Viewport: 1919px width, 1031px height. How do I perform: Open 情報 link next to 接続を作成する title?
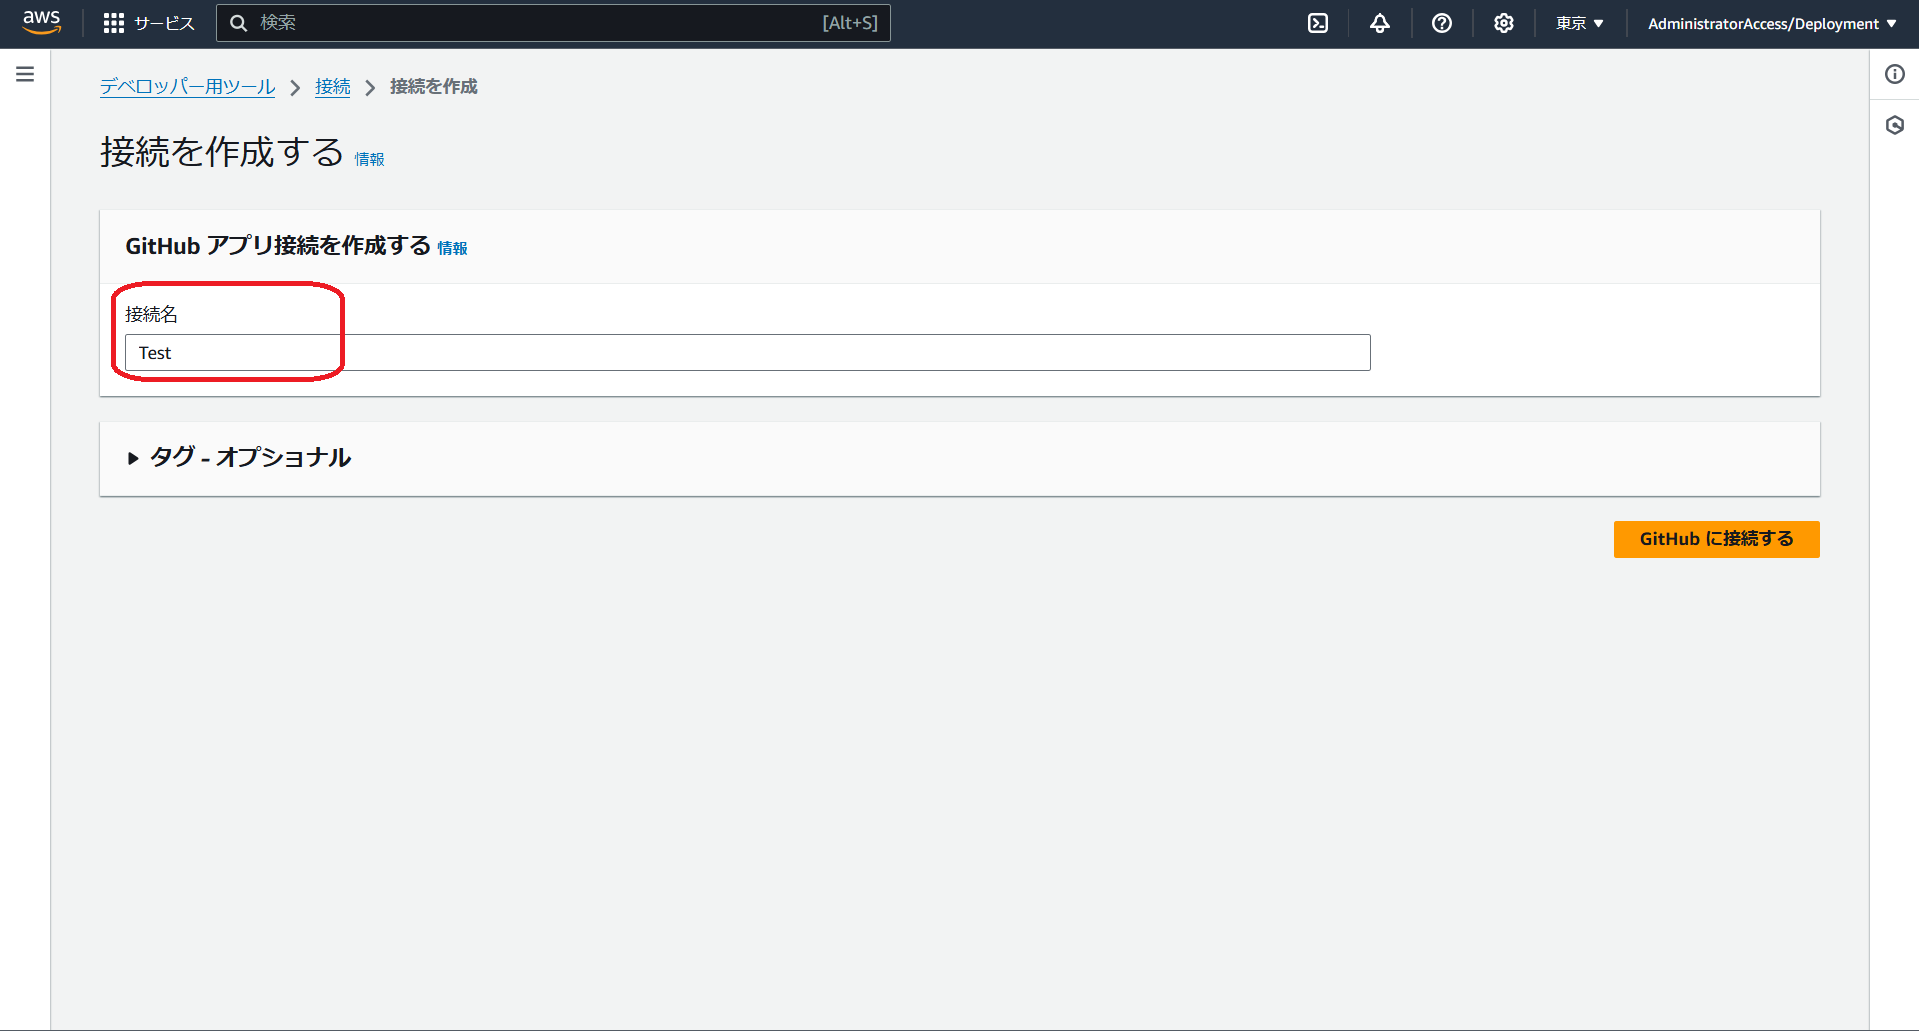tap(369, 159)
